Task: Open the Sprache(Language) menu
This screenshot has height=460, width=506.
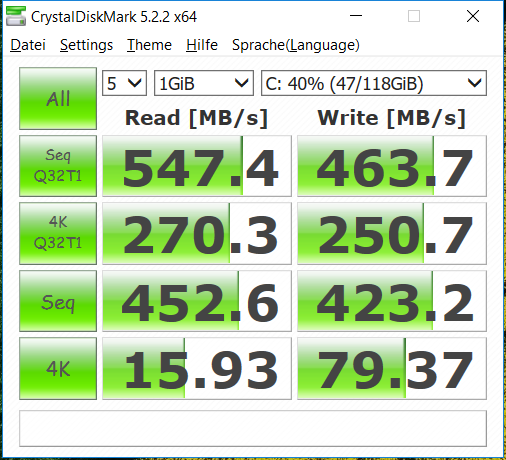Action: click(296, 45)
